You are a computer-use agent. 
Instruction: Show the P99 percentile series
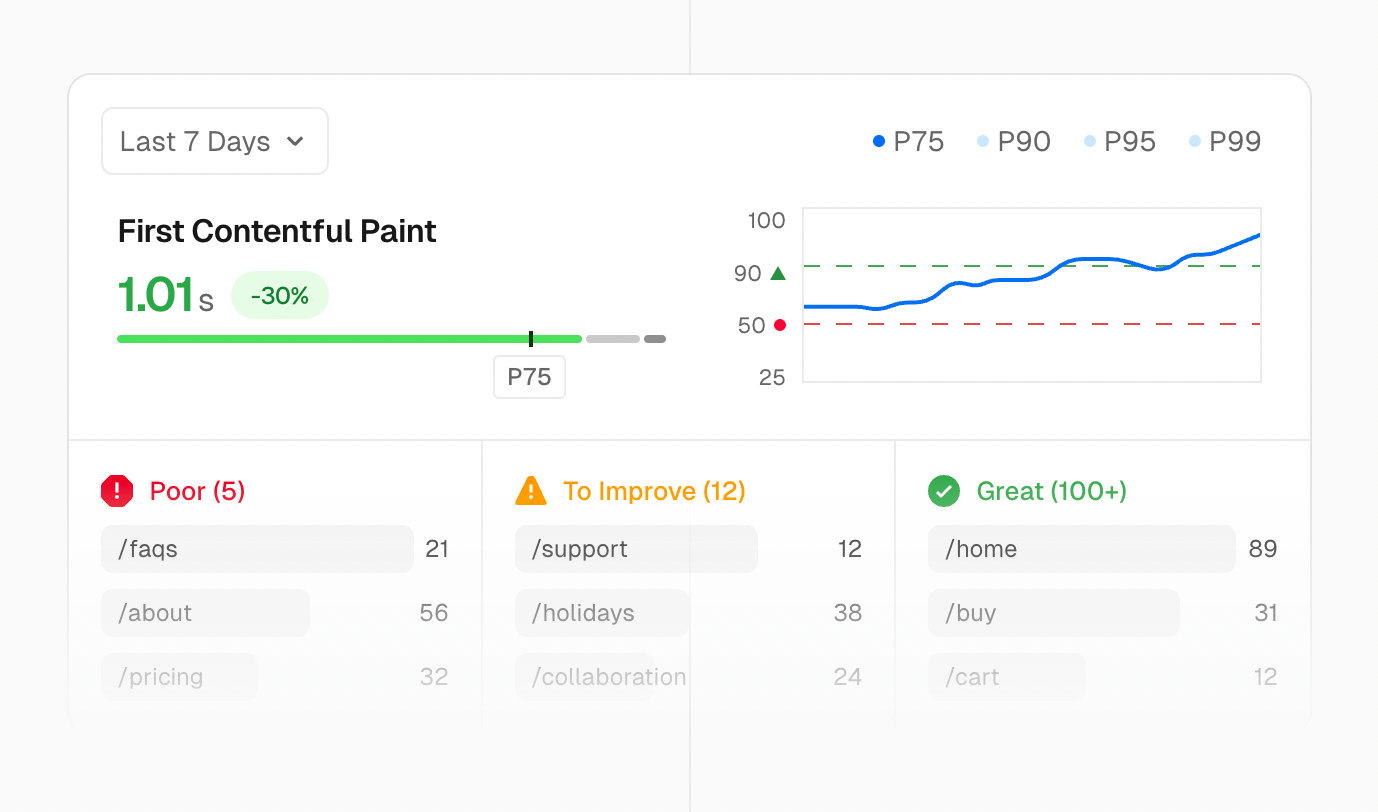point(1225,142)
